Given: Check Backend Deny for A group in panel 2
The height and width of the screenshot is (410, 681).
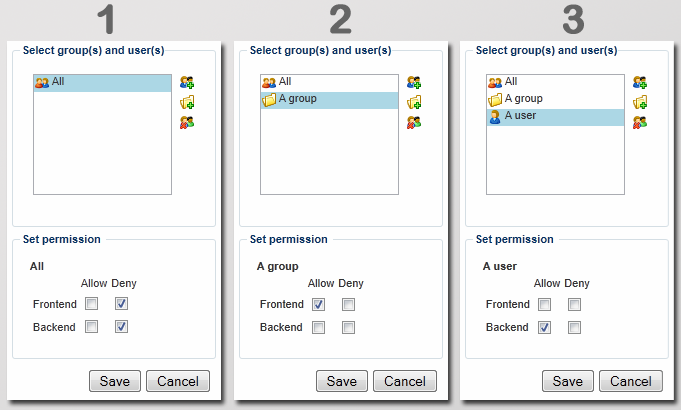Looking at the screenshot, I should [348, 327].
